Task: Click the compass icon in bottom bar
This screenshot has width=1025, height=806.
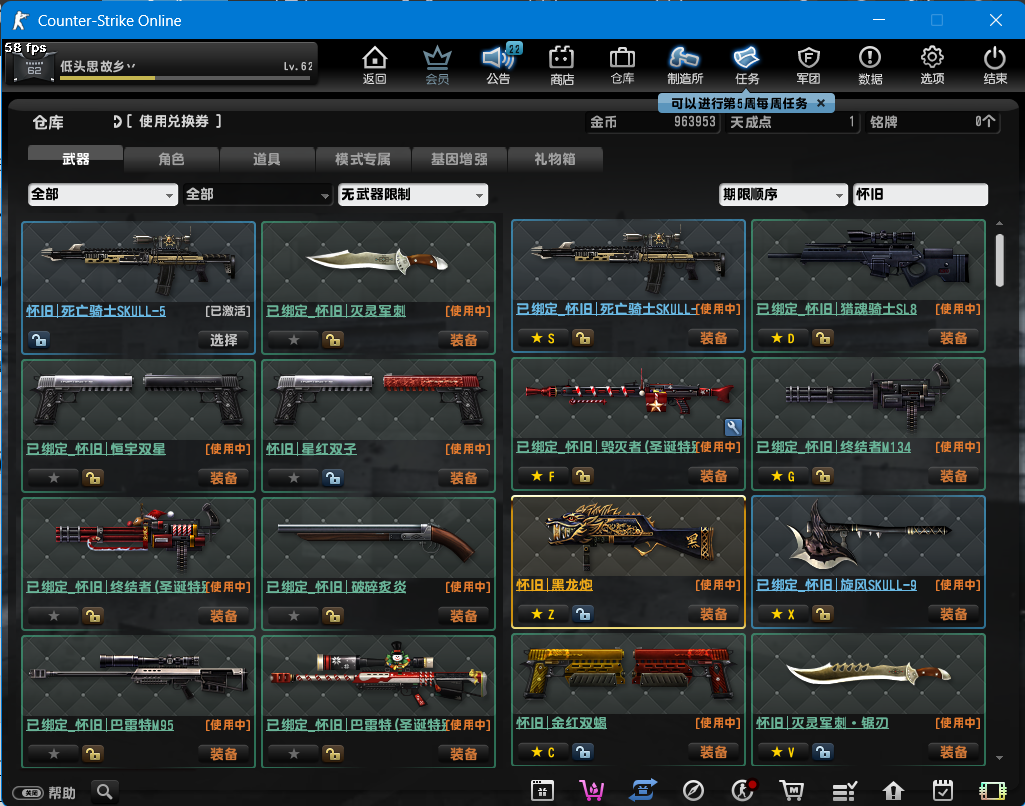Action: 693,791
